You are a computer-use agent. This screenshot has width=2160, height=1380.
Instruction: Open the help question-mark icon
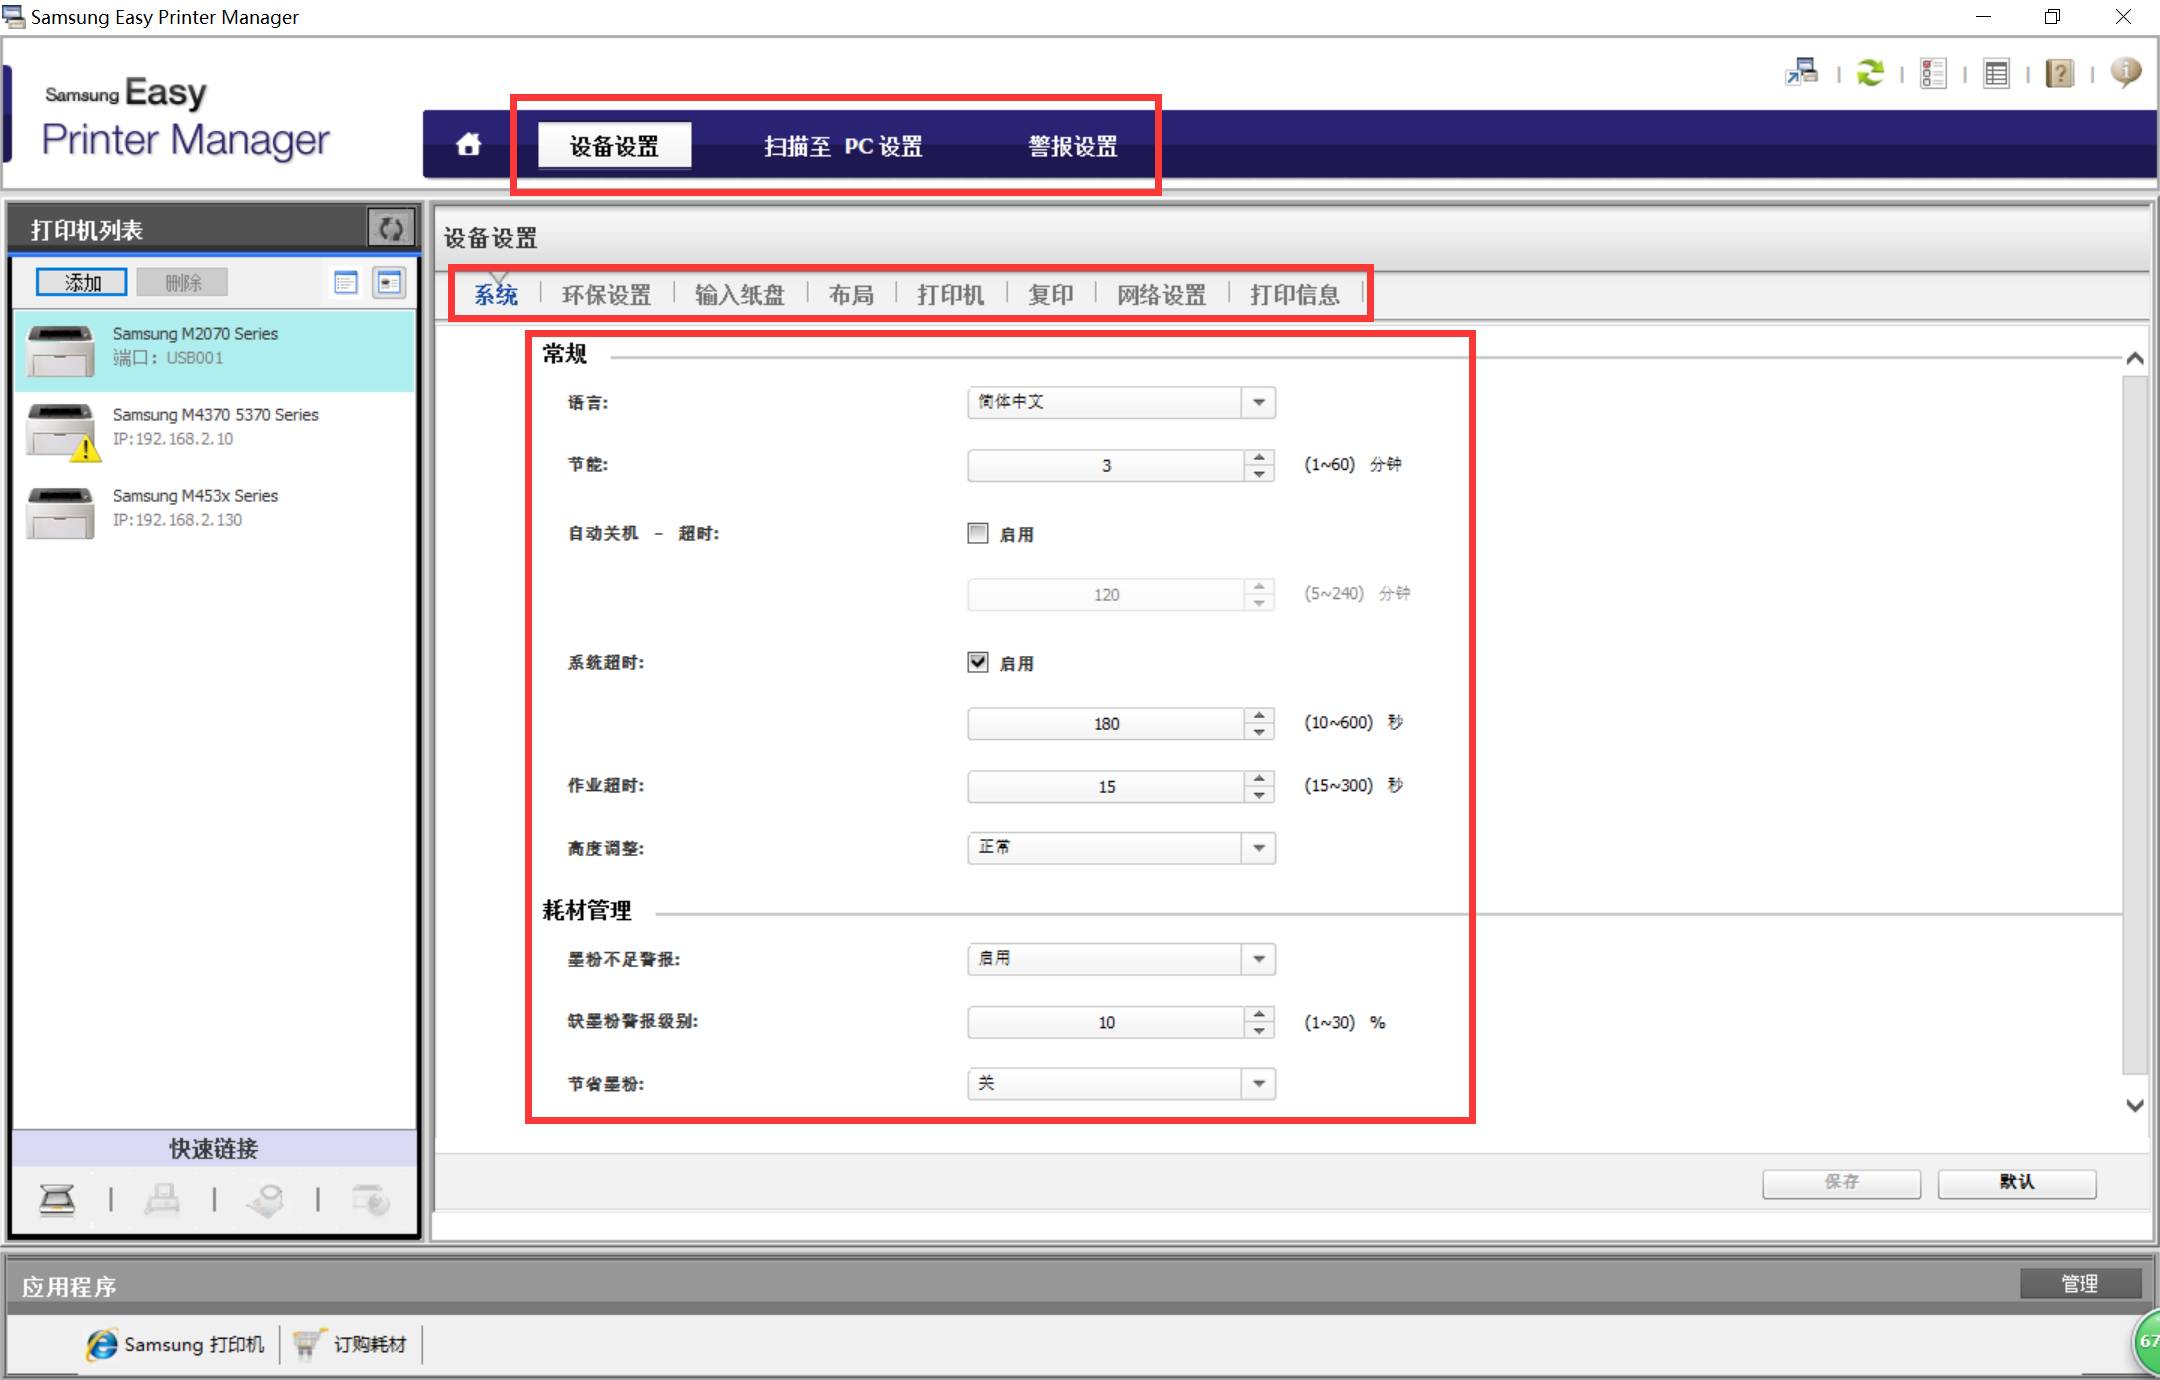click(2059, 73)
